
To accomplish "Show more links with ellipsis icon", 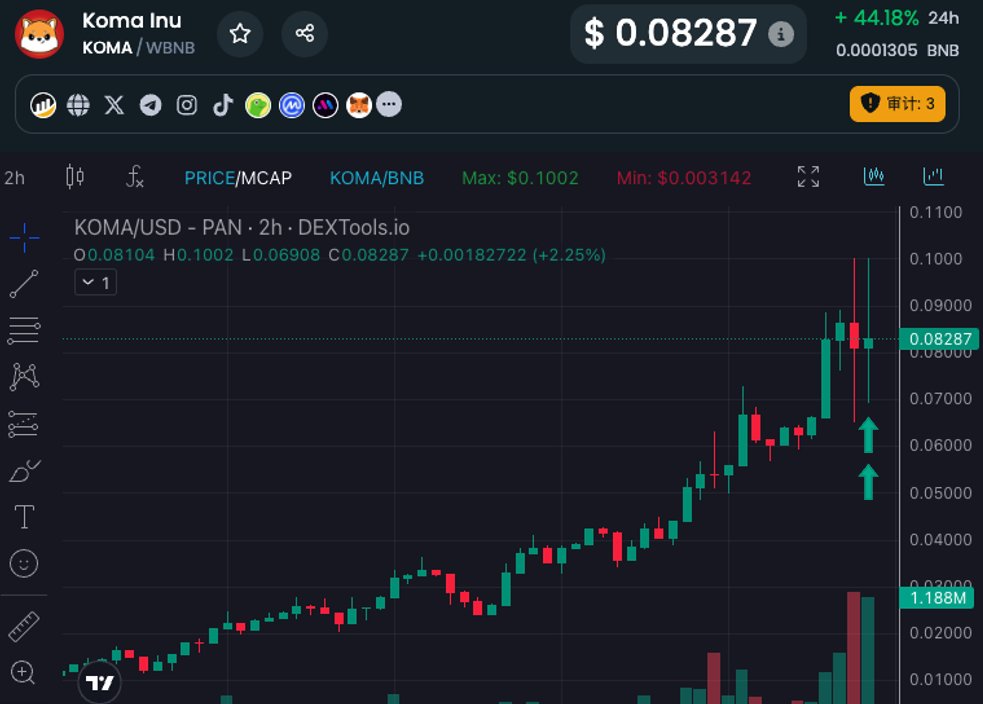I will point(389,104).
